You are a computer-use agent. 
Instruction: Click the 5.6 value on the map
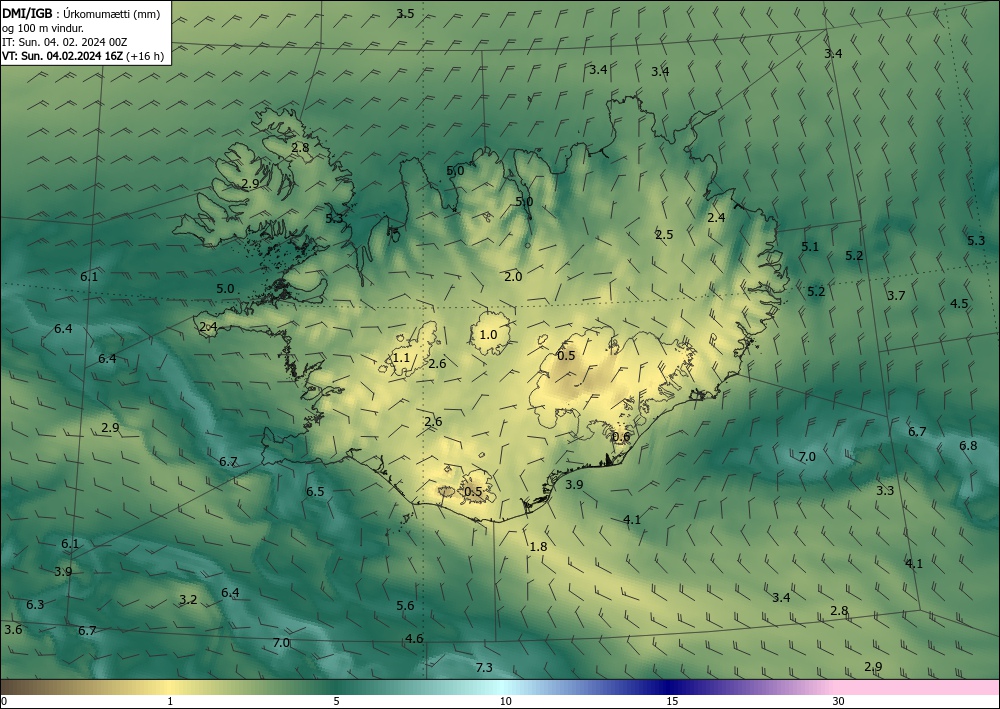pyautogui.click(x=405, y=606)
